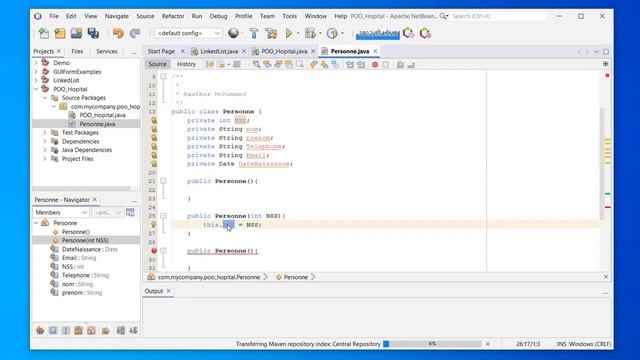The image size is (640, 360).
Task: Toggle Sort by Source in the Navigator
Action: (x=133, y=330)
